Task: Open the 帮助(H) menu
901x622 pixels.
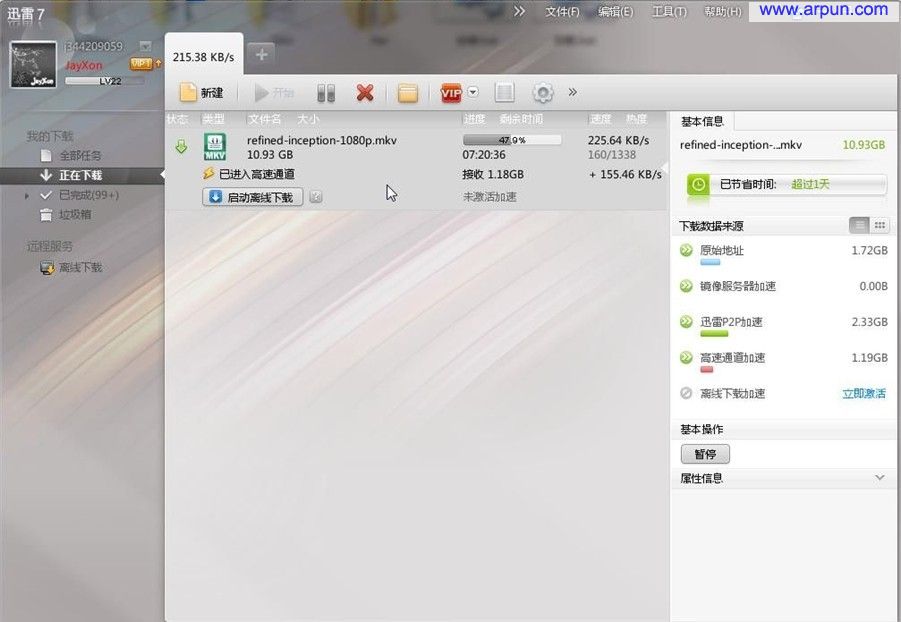Action: pos(723,11)
